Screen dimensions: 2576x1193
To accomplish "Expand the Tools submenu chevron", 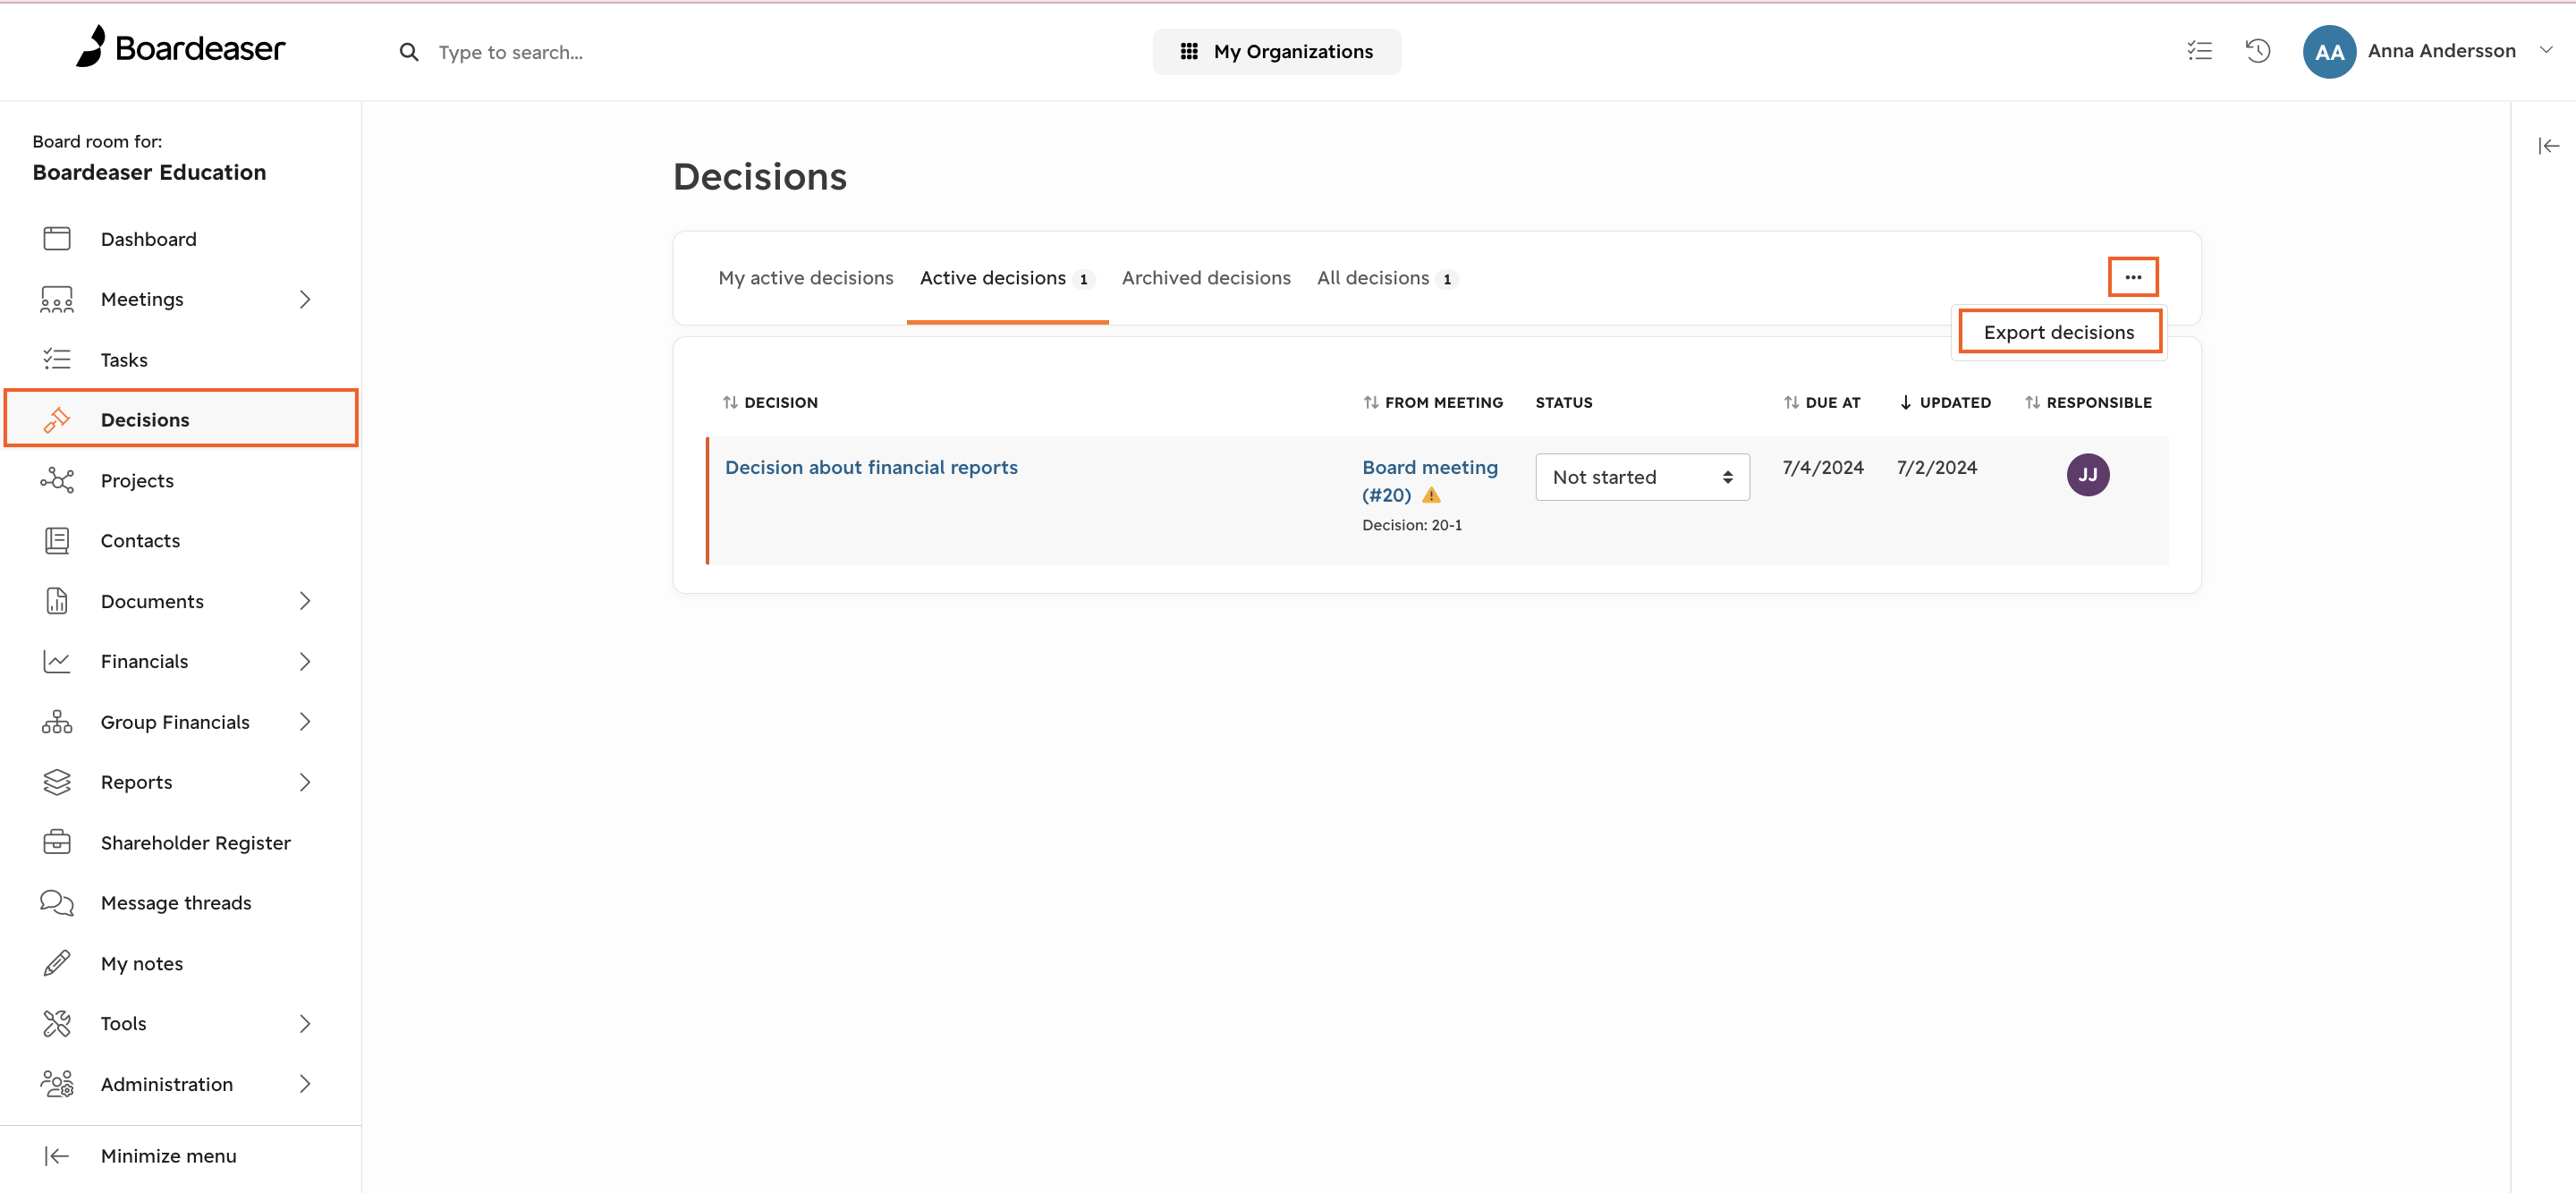I will click(305, 1024).
